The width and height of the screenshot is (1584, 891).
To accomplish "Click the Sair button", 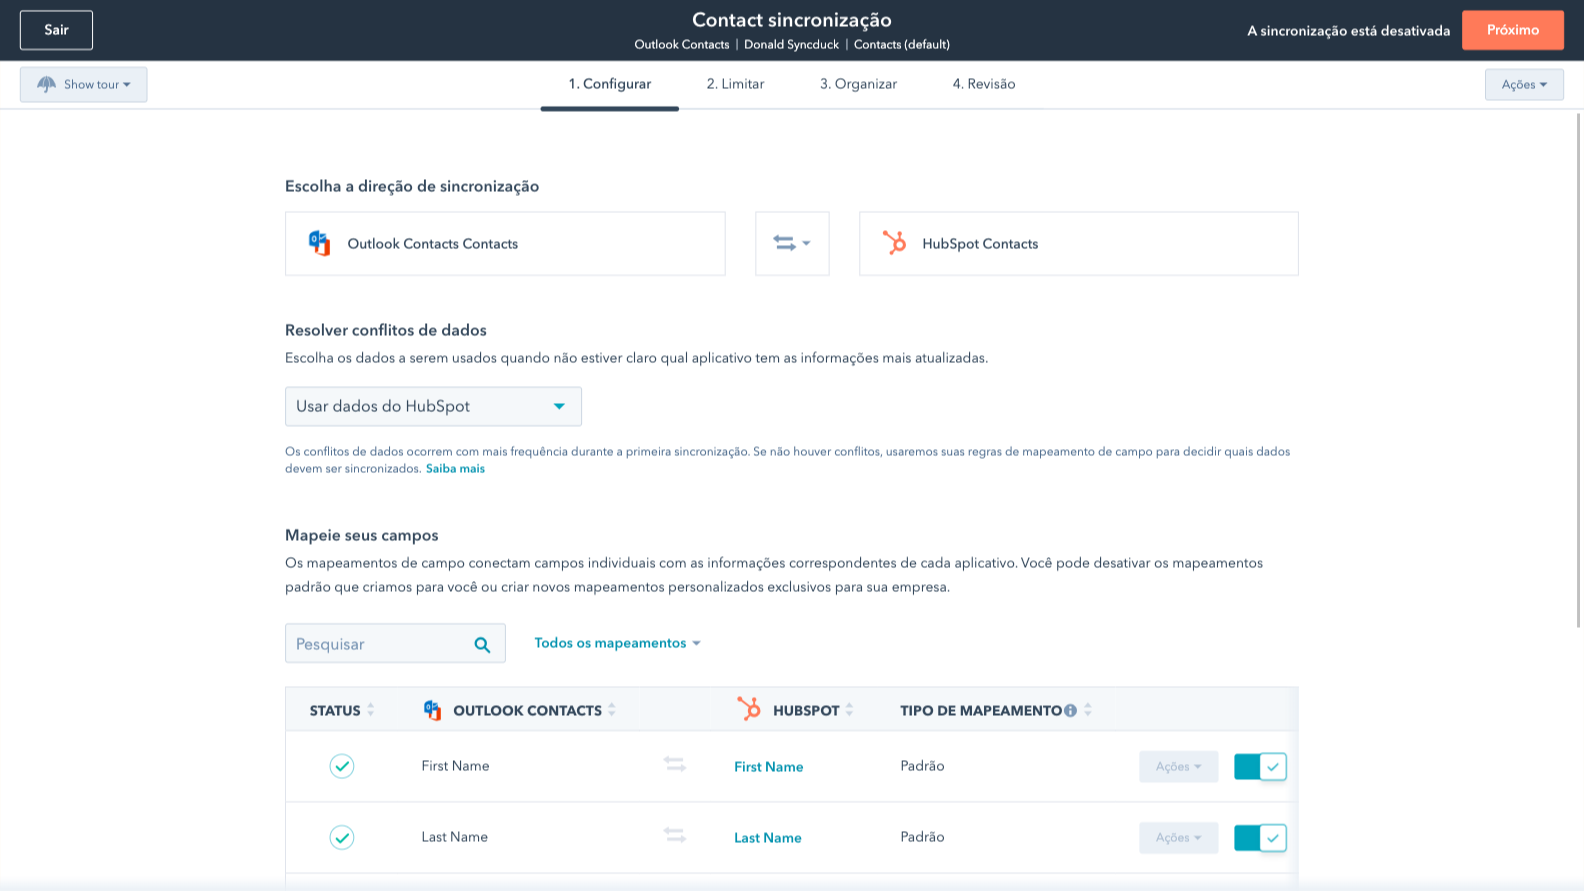I will point(56,30).
